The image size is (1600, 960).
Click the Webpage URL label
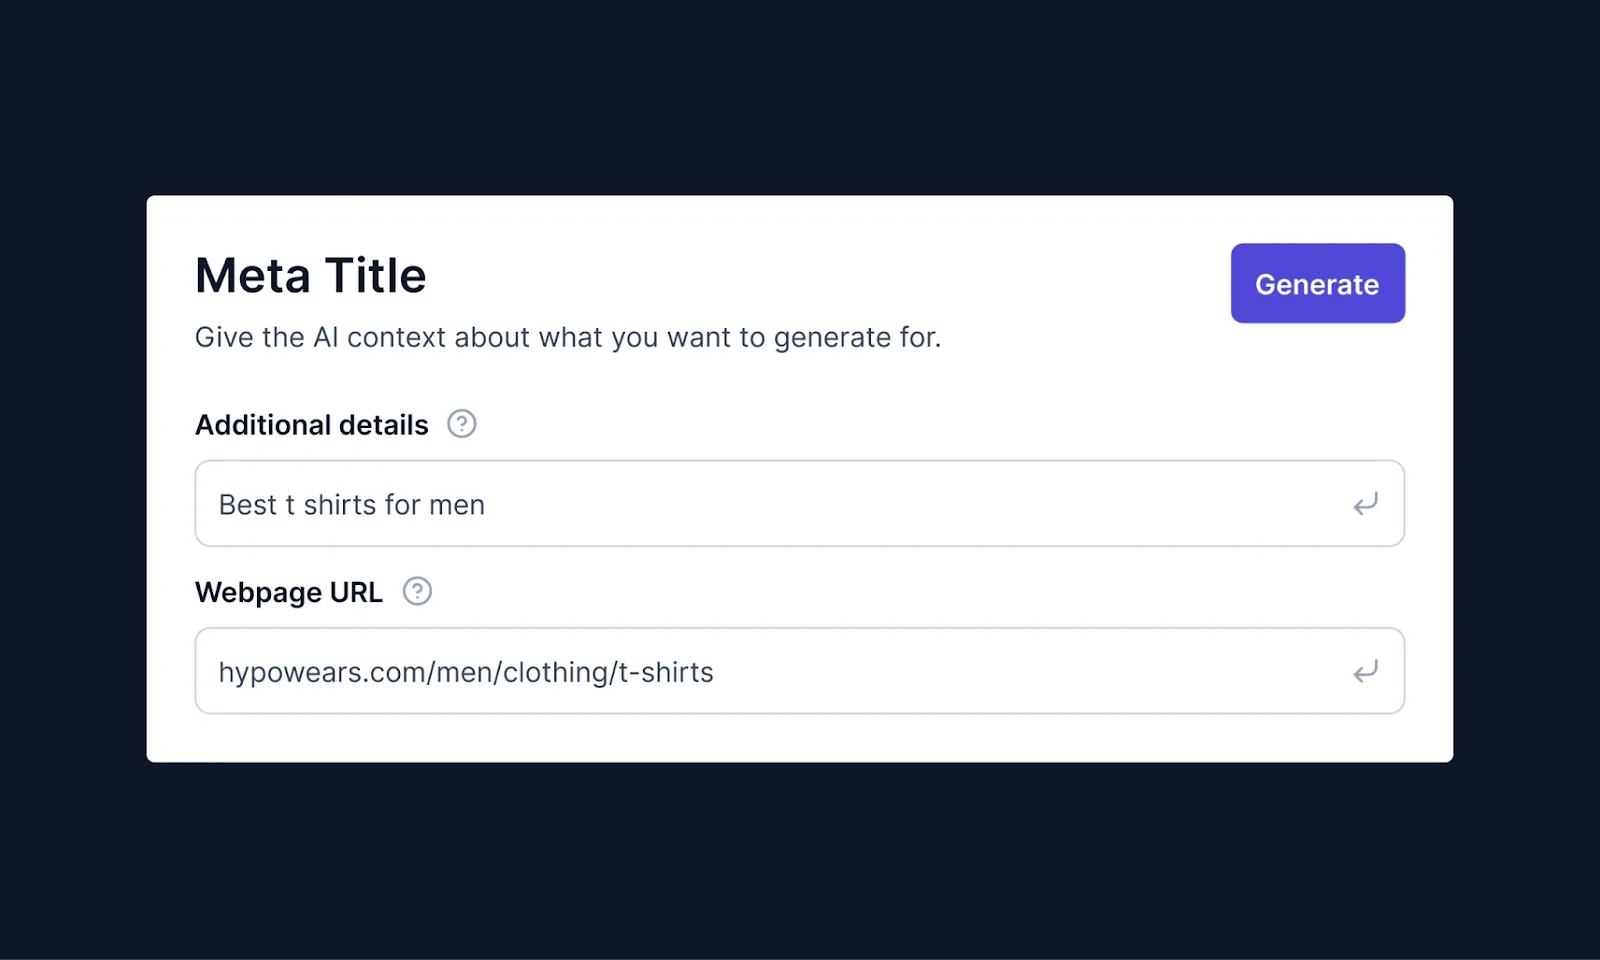[x=288, y=592]
